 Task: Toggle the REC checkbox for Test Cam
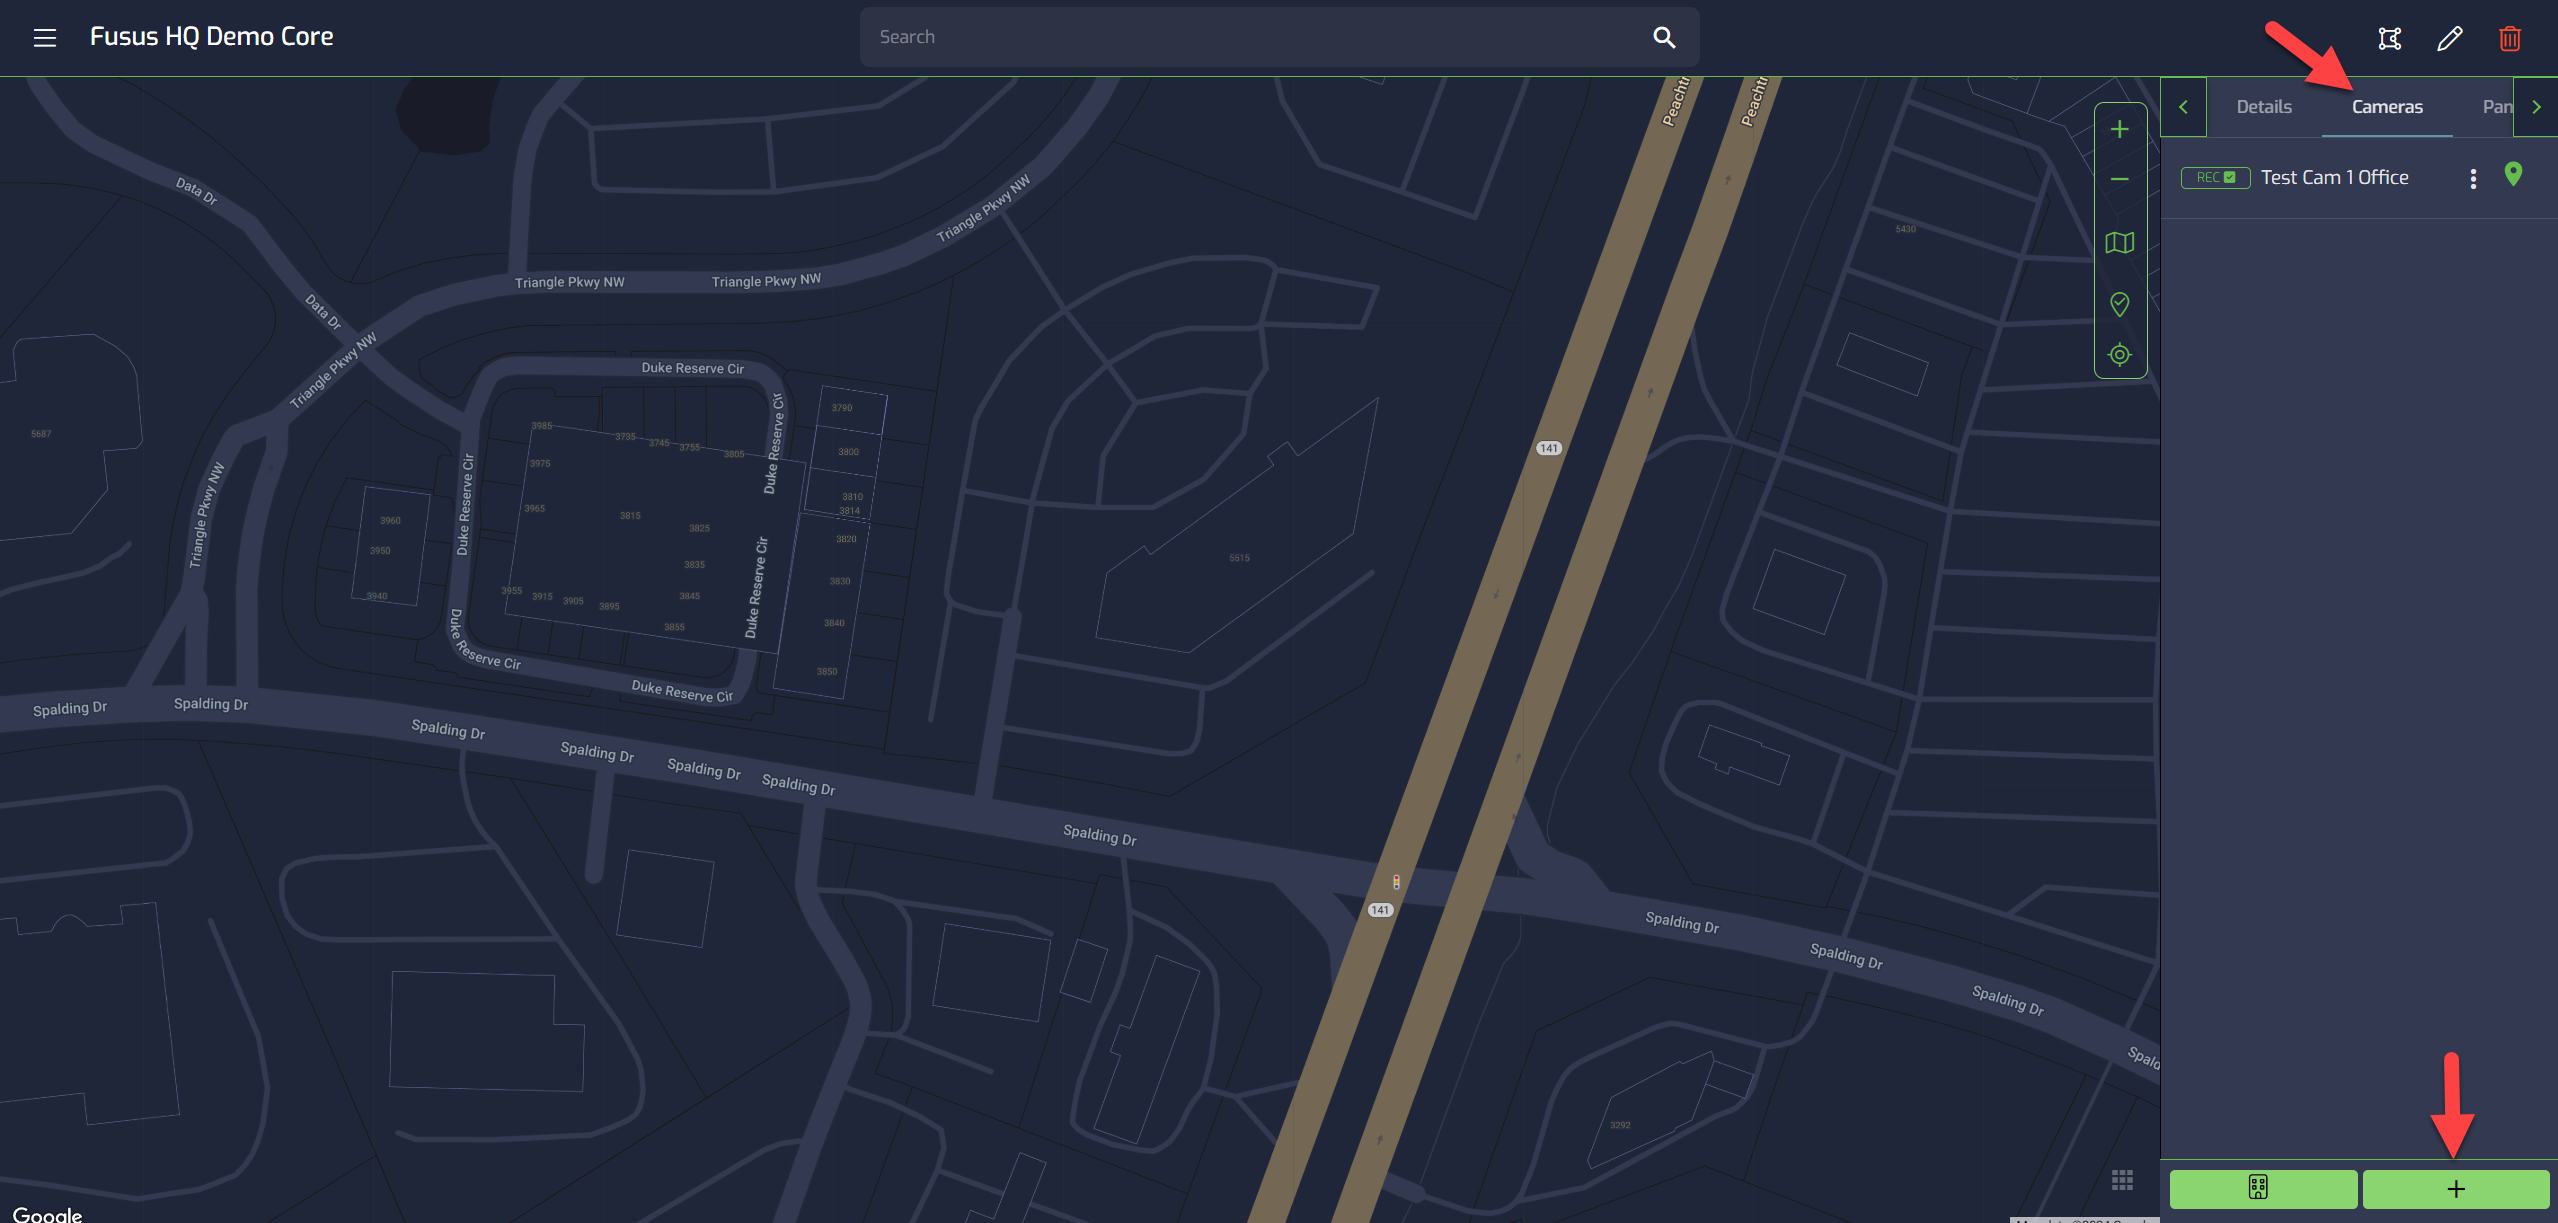tap(2229, 178)
